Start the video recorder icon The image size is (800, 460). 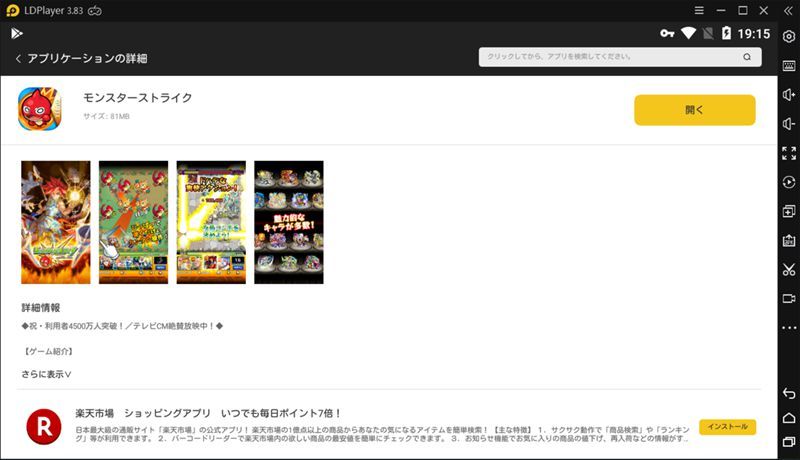click(788, 298)
